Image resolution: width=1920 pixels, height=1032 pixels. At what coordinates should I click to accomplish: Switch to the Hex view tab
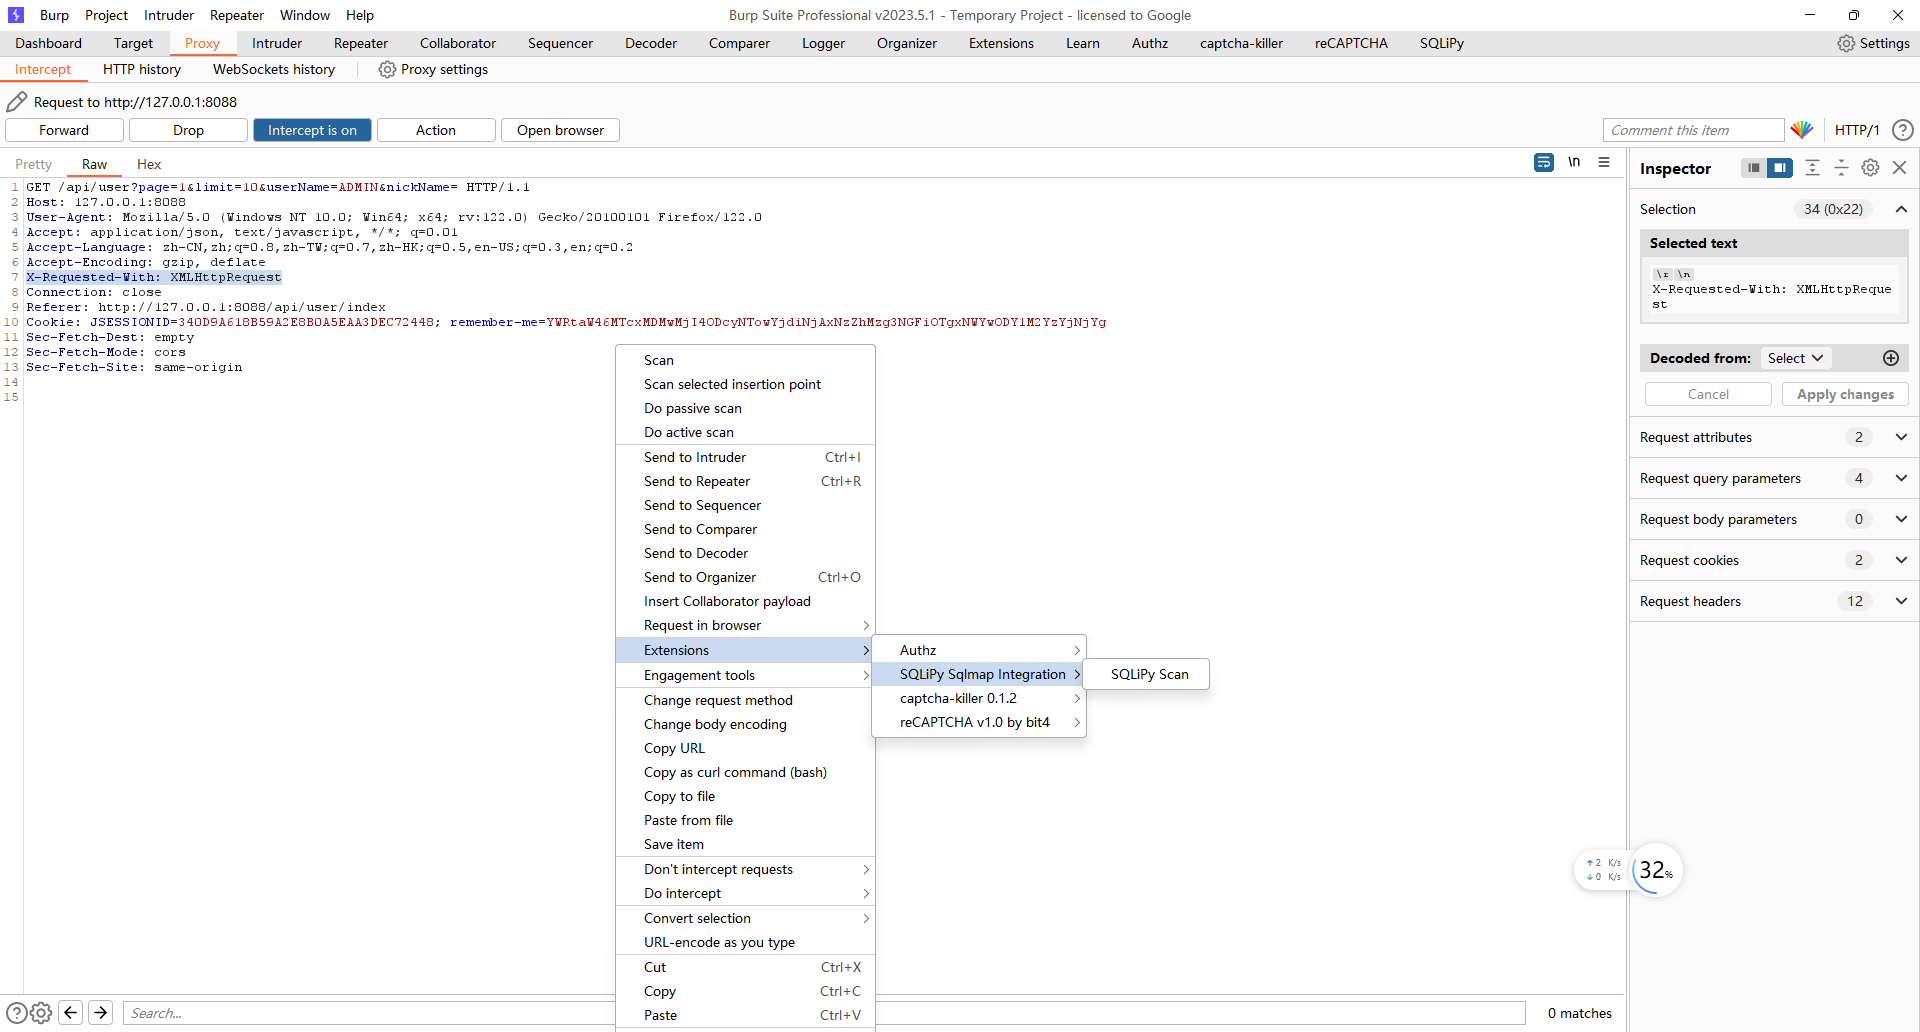click(149, 164)
